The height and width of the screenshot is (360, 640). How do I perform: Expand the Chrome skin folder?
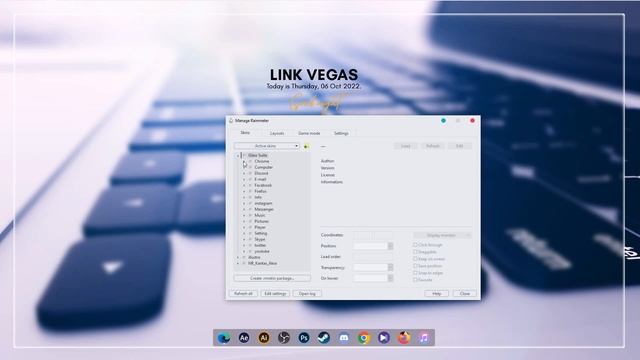[244, 162]
